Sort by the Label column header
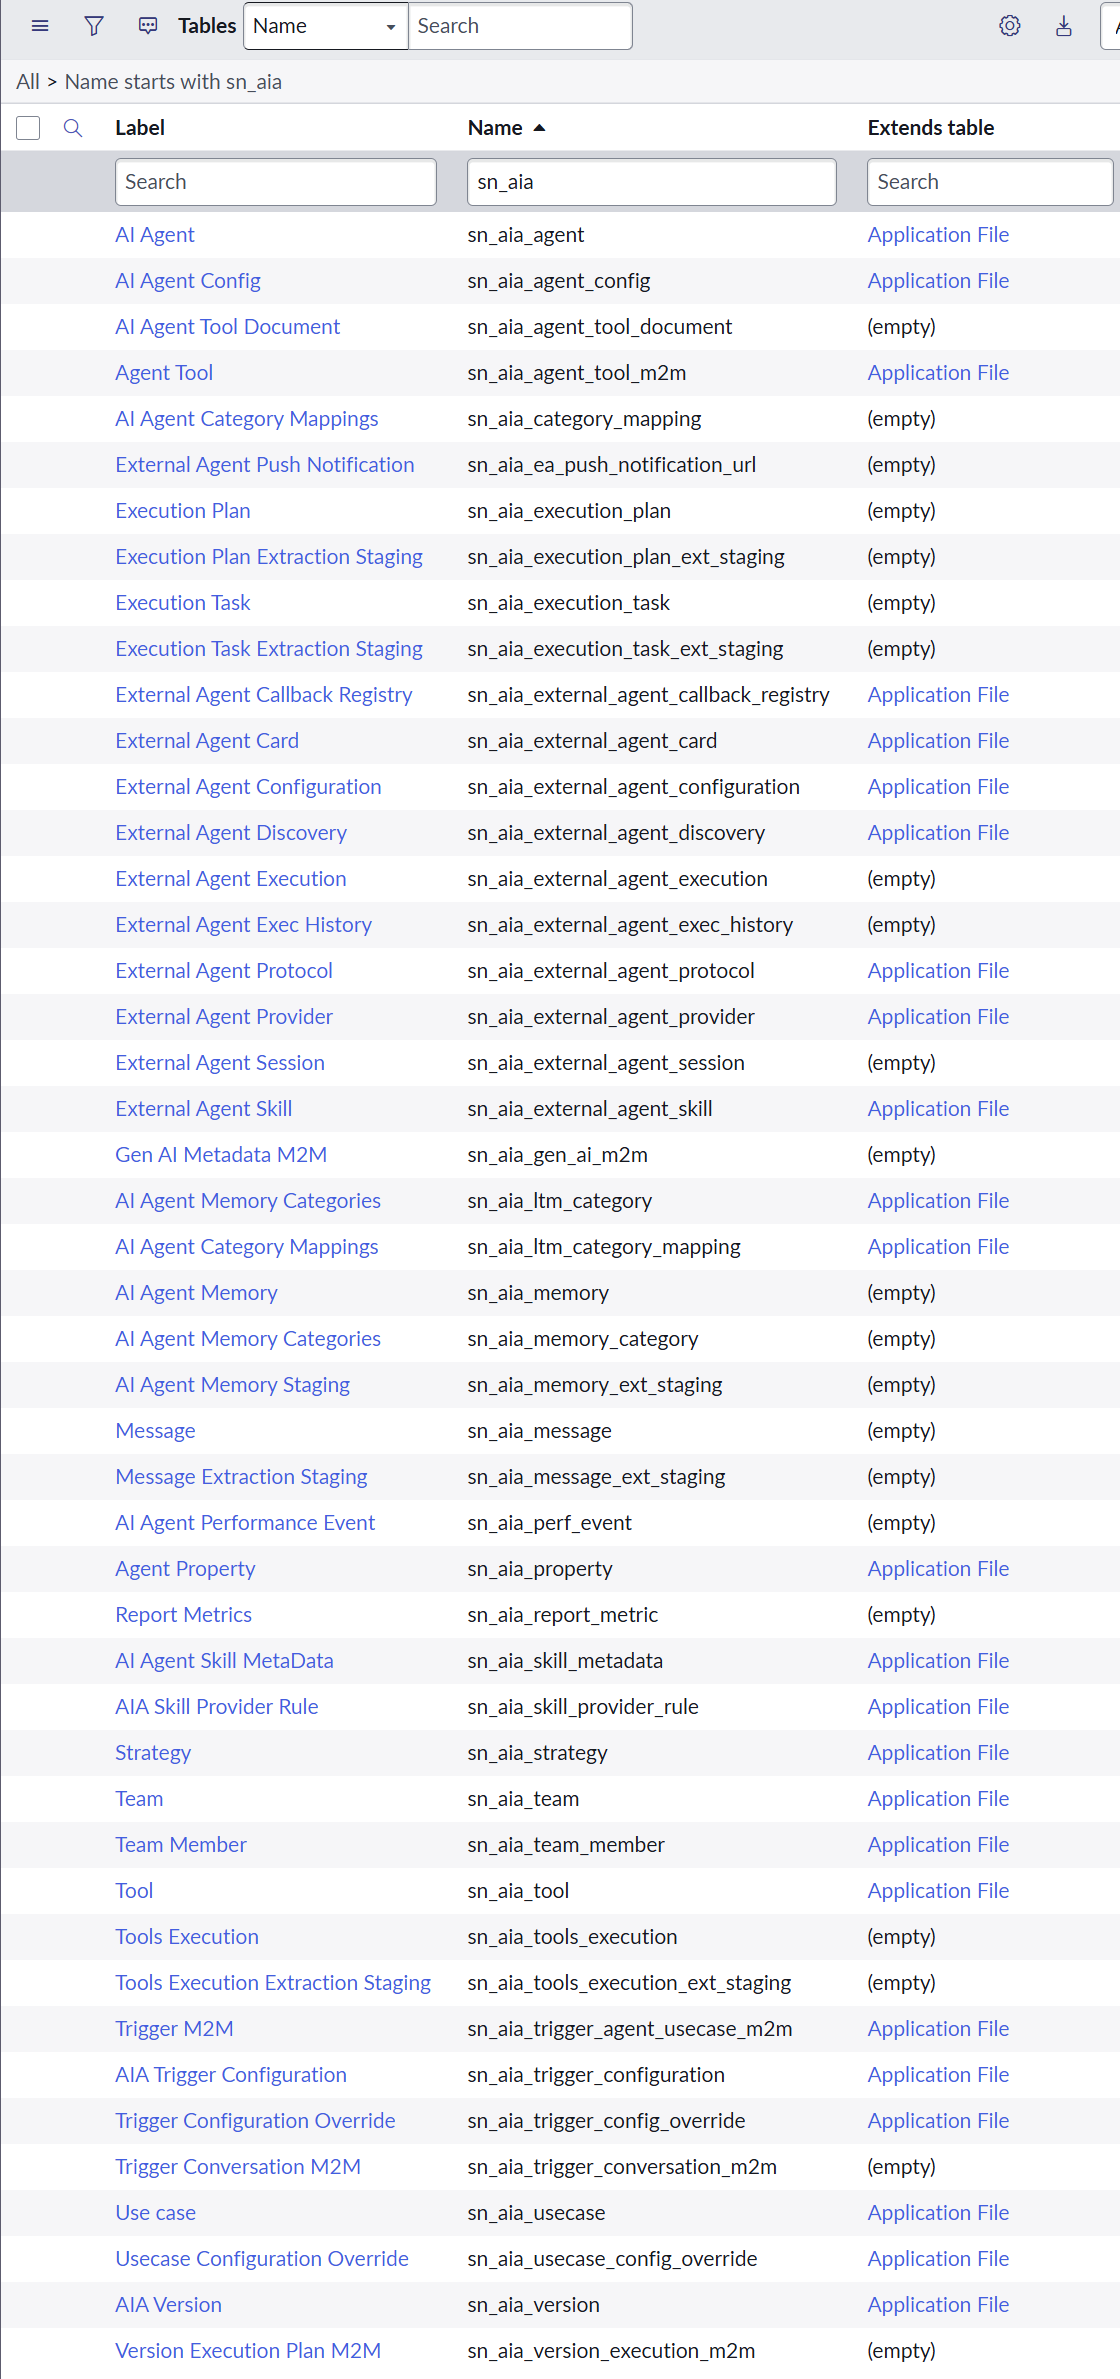Screen dimensions: 1120x2379 (140, 128)
